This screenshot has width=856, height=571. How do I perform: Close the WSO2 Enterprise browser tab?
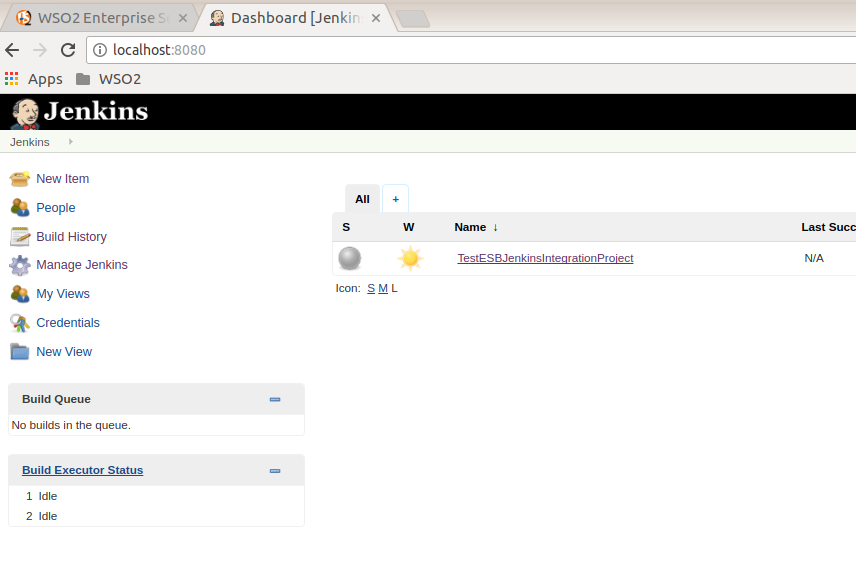coord(183,18)
